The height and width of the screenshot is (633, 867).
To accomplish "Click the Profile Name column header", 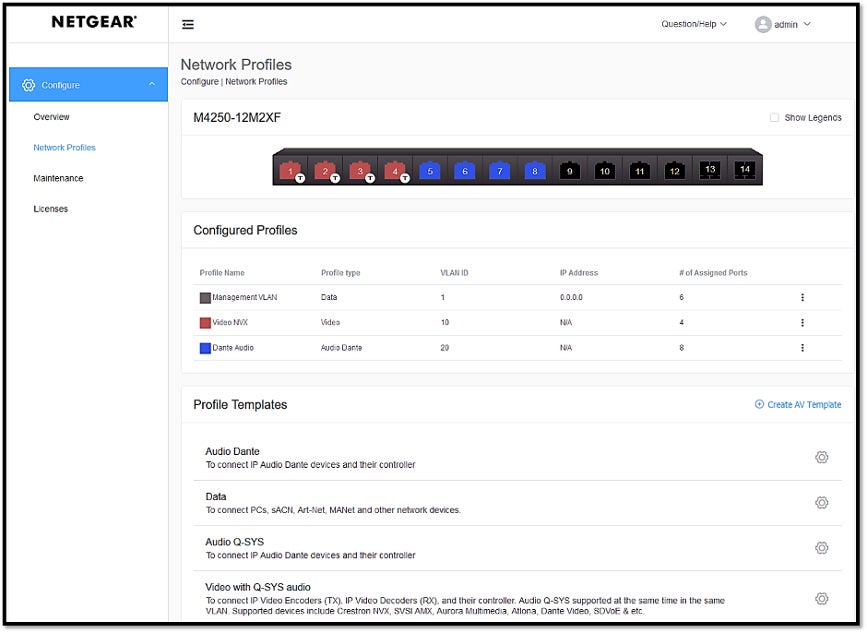I will pos(222,273).
